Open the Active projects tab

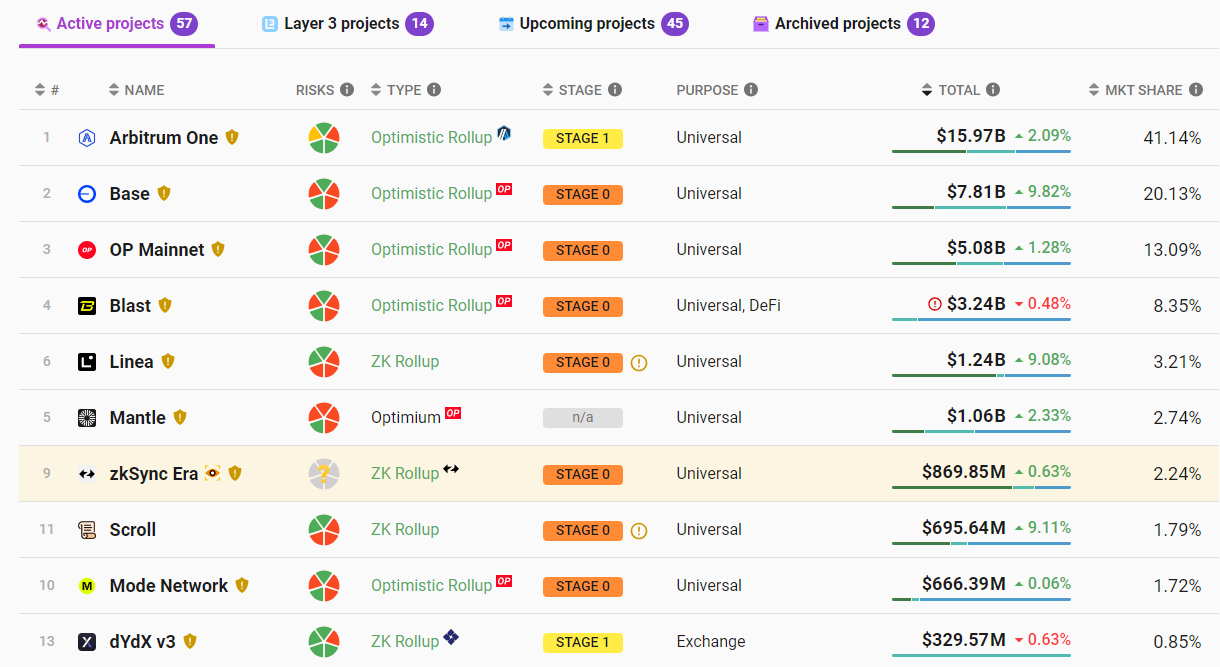coord(116,23)
